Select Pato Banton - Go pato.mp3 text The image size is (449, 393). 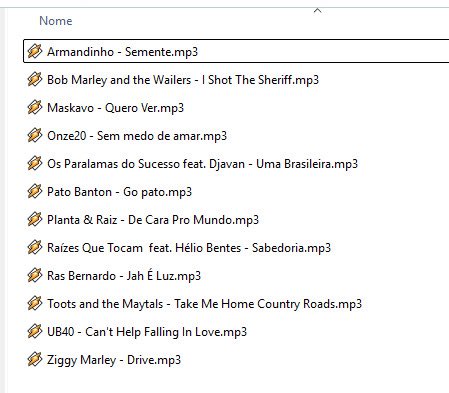click(119, 192)
